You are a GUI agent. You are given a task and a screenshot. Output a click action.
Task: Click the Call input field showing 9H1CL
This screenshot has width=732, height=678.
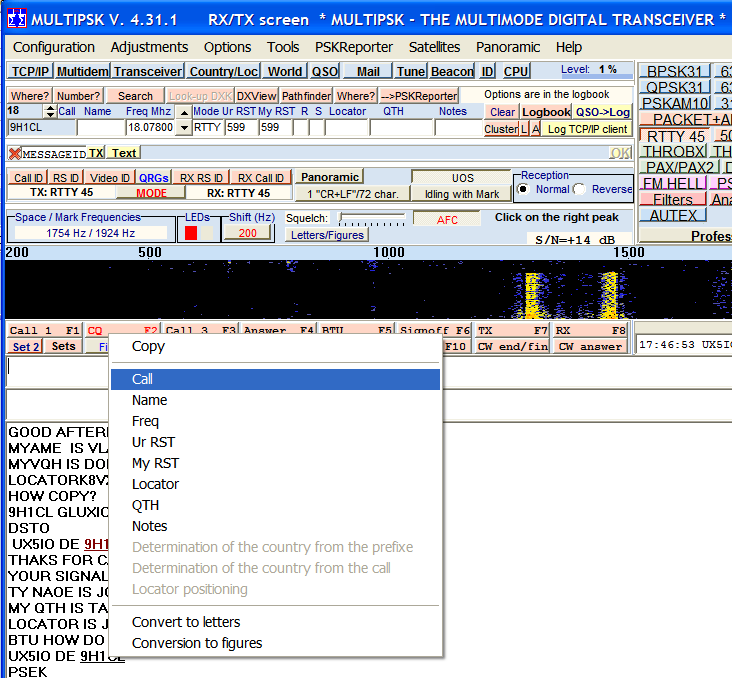[x=40, y=127]
